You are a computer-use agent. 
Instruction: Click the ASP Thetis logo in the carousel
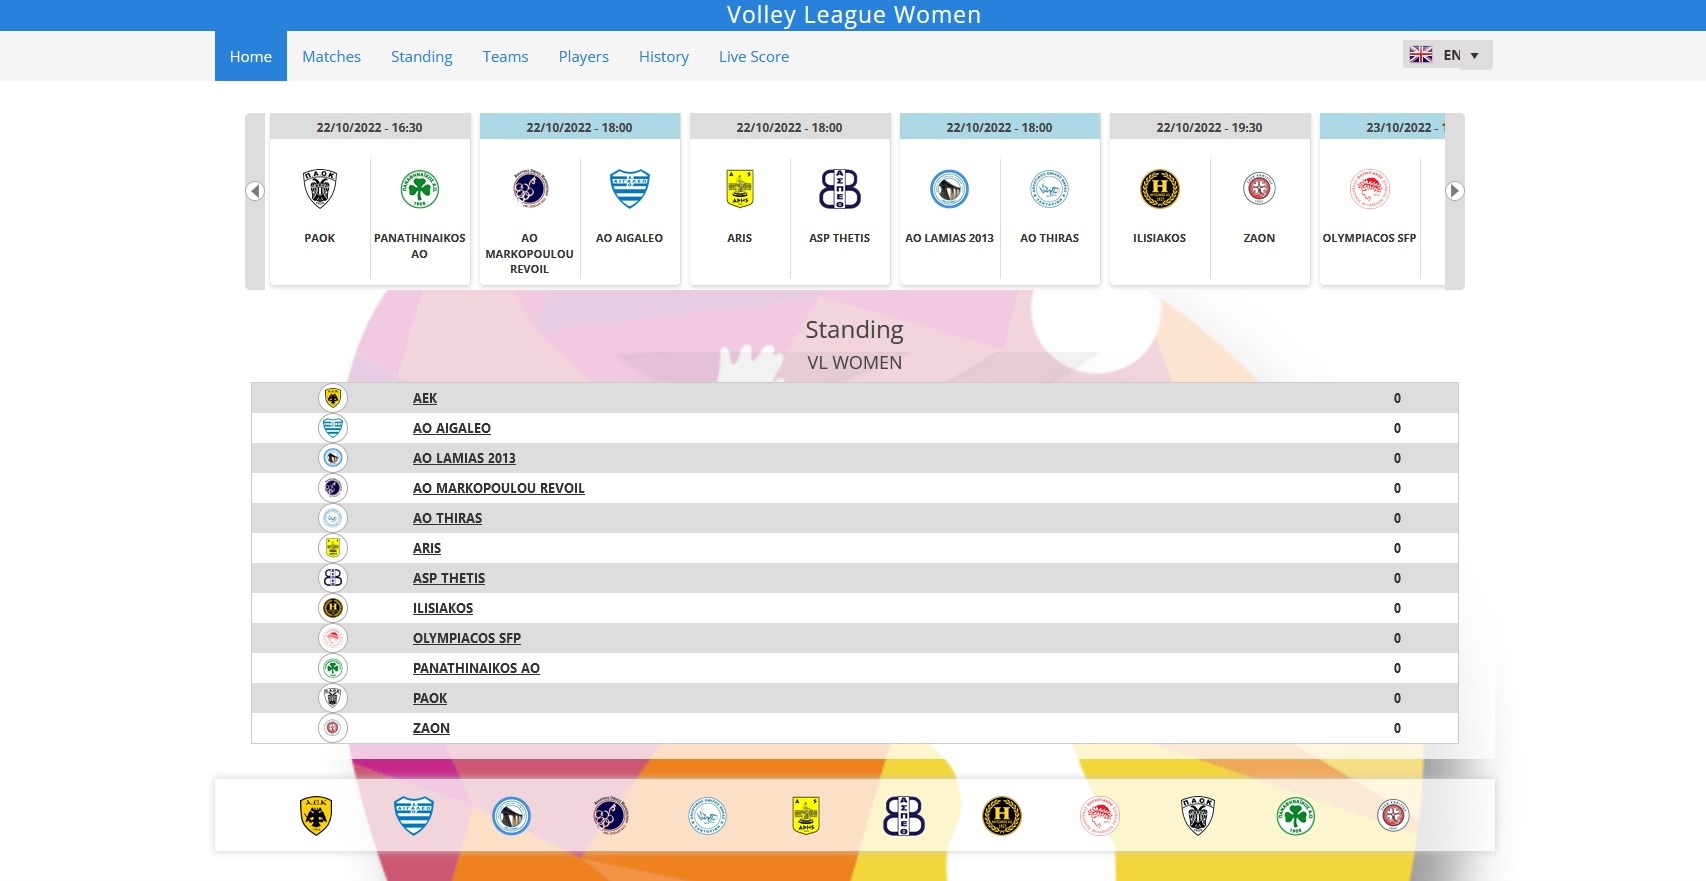pos(840,189)
